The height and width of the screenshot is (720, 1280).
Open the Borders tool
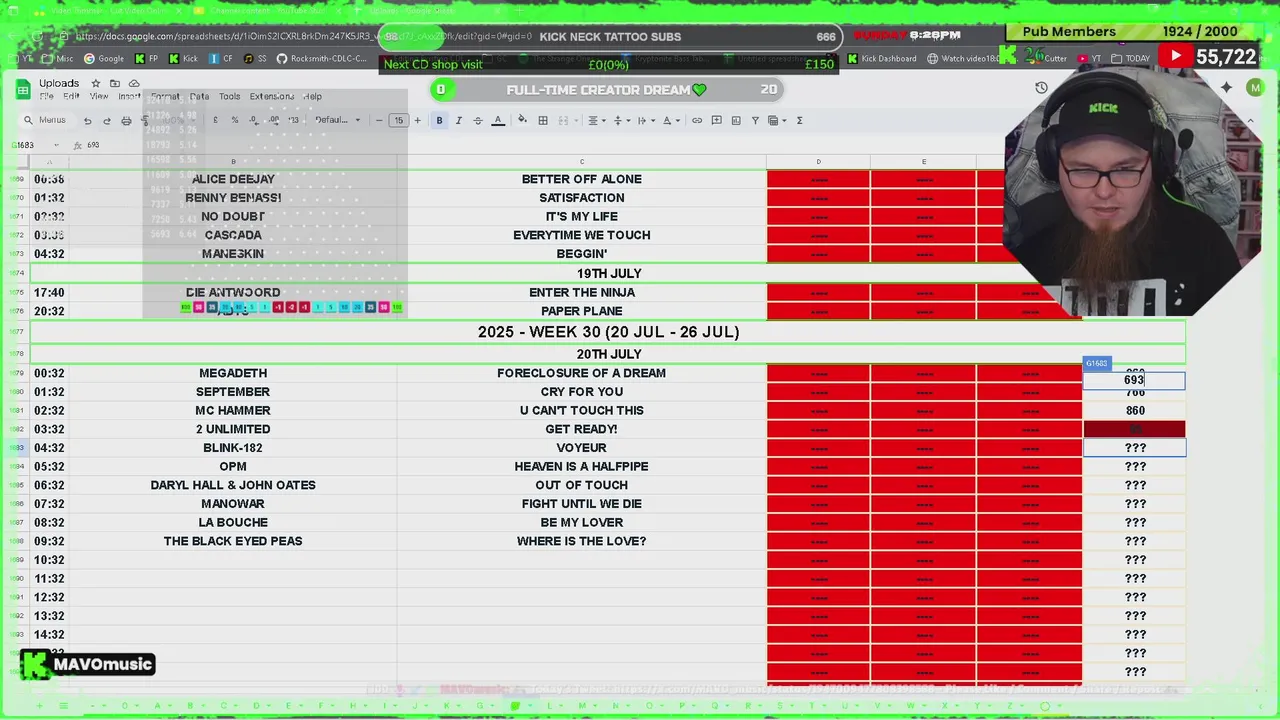click(543, 121)
